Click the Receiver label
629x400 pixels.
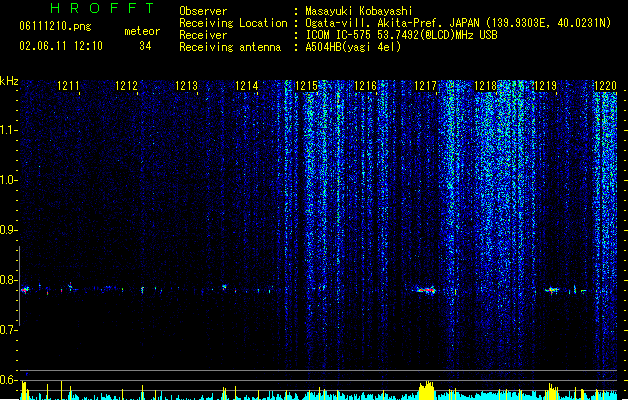tap(203, 35)
